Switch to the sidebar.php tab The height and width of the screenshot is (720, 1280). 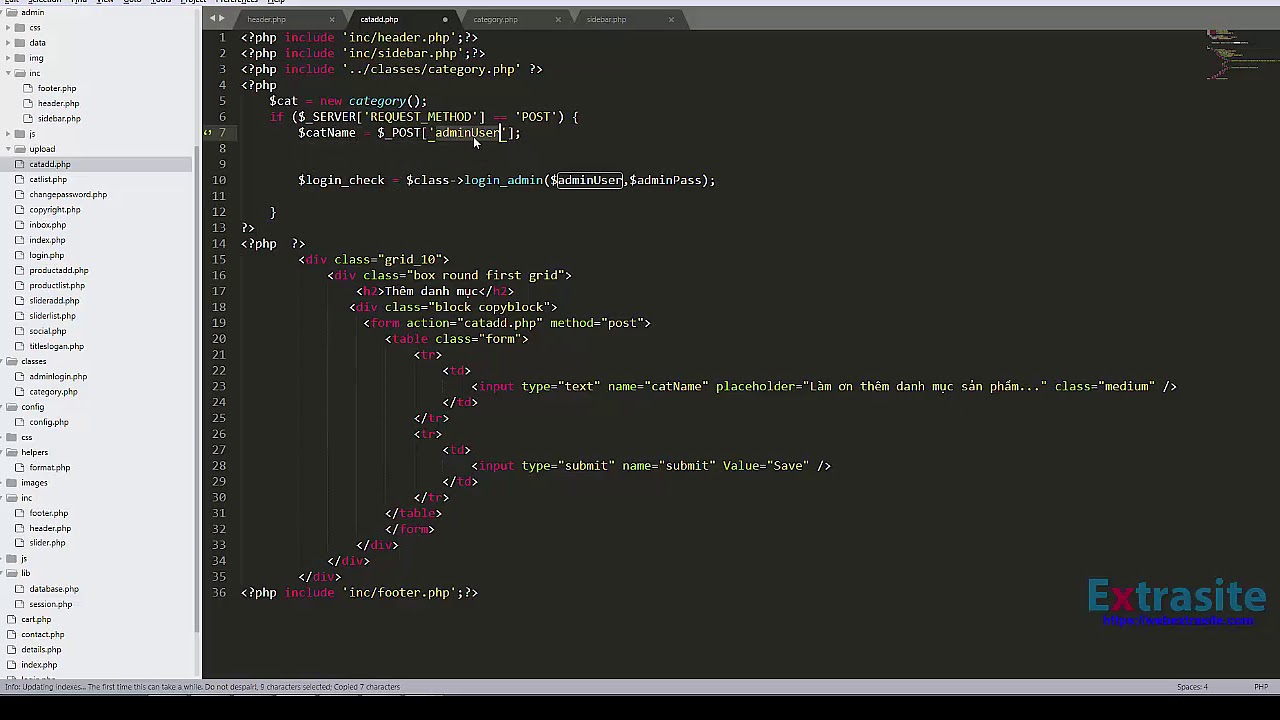click(606, 19)
